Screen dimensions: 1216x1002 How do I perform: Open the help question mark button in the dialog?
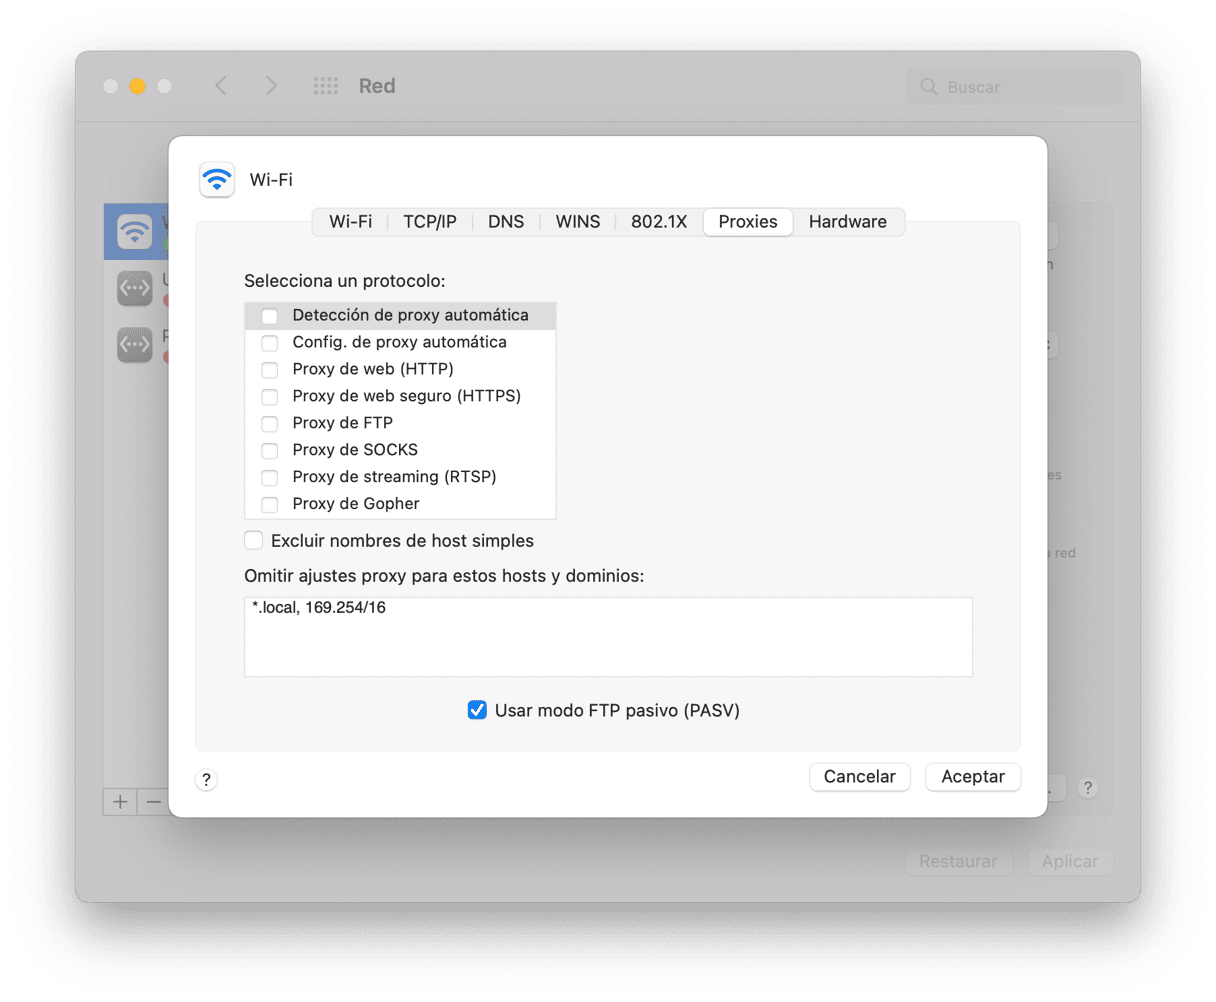pyautogui.click(x=206, y=780)
